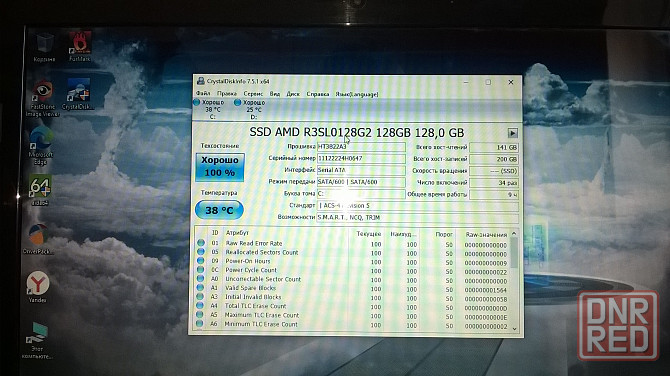Open the Справка menu
The height and width of the screenshot is (376, 670).
[317, 94]
